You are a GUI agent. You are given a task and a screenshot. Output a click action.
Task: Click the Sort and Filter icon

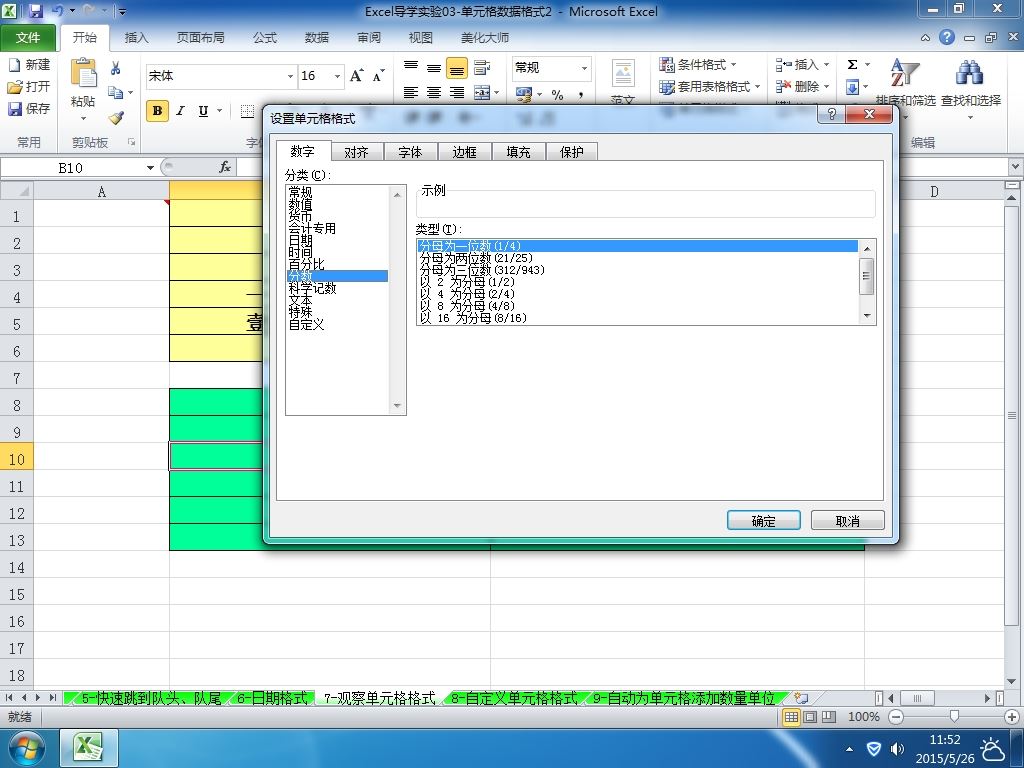coord(905,72)
